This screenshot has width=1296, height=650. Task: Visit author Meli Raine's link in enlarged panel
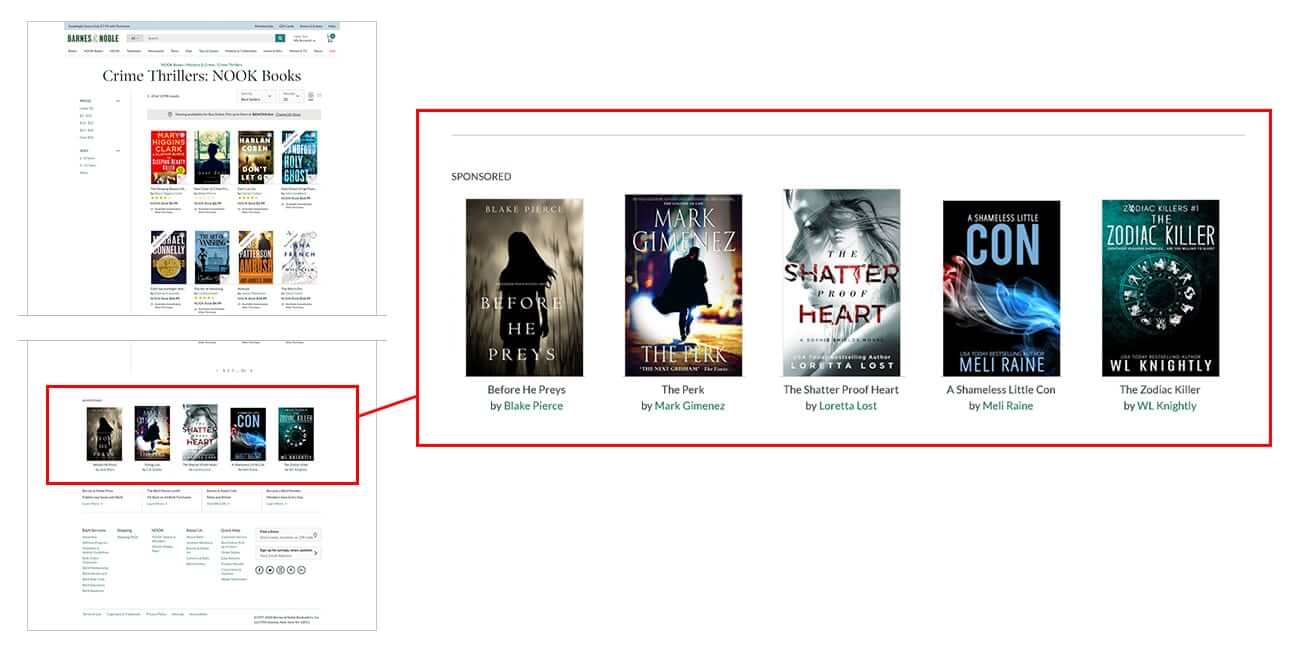tap(1008, 406)
